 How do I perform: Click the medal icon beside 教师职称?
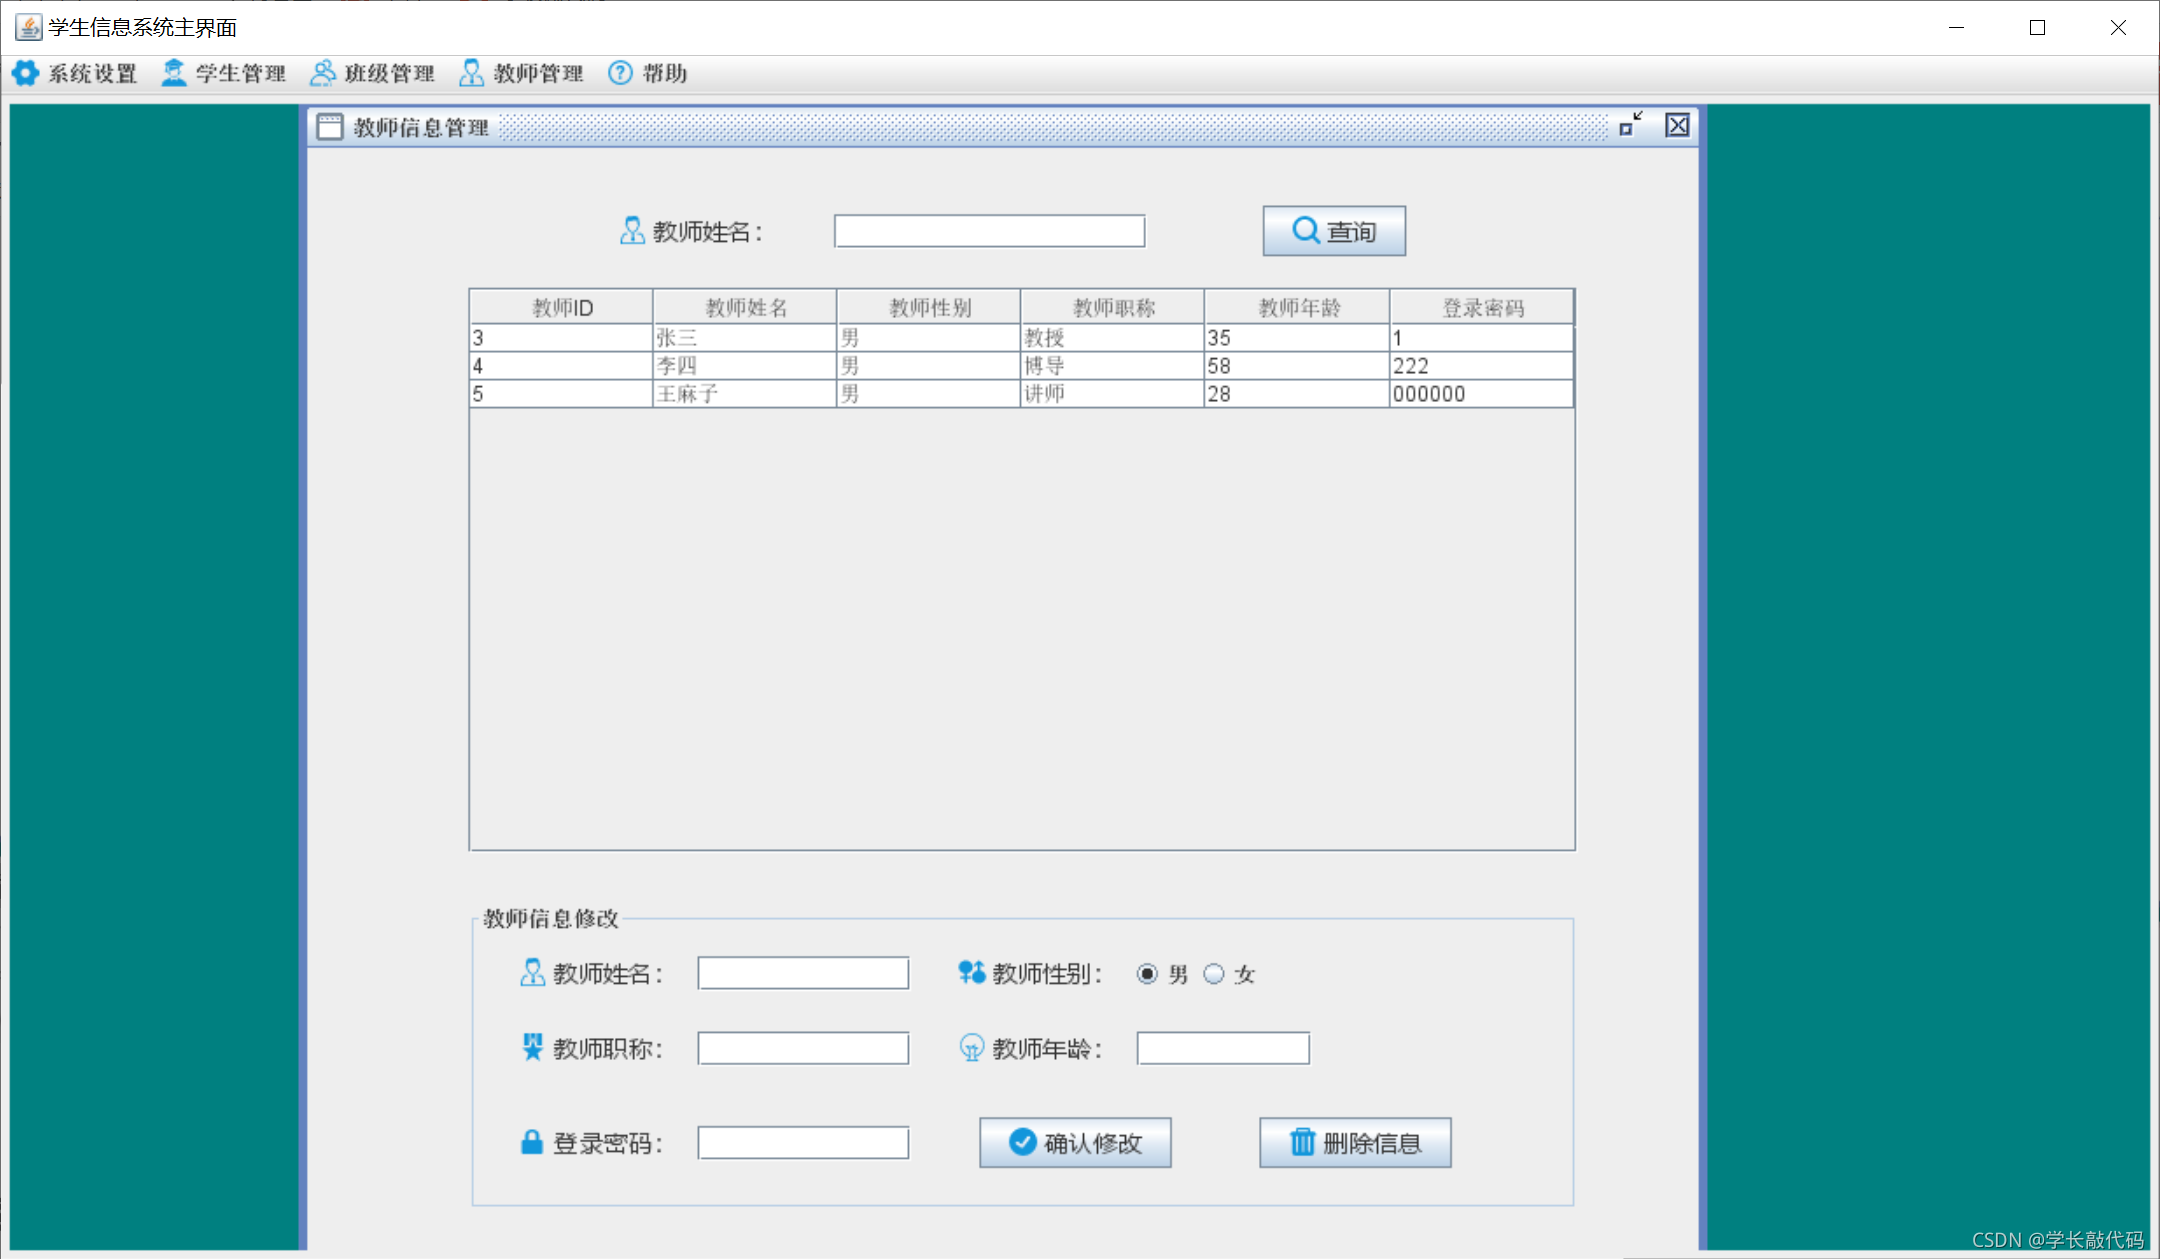pyautogui.click(x=532, y=1047)
